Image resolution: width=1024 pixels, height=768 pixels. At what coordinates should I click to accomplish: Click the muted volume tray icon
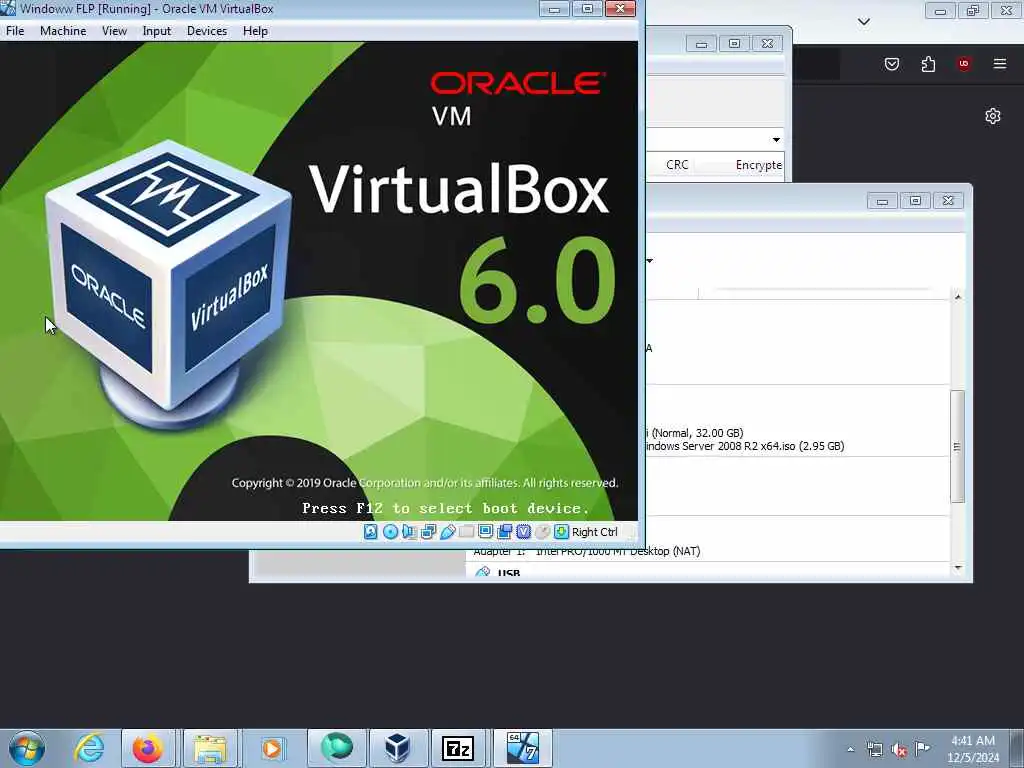tap(899, 749)
